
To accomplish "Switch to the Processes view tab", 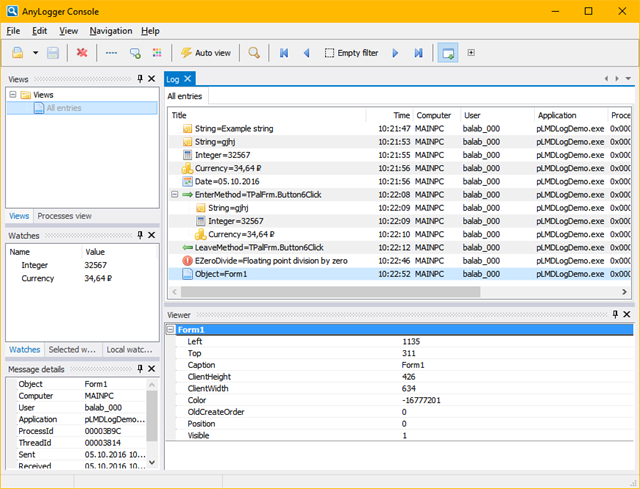I will pyautogui.click(x=64, y=216).
